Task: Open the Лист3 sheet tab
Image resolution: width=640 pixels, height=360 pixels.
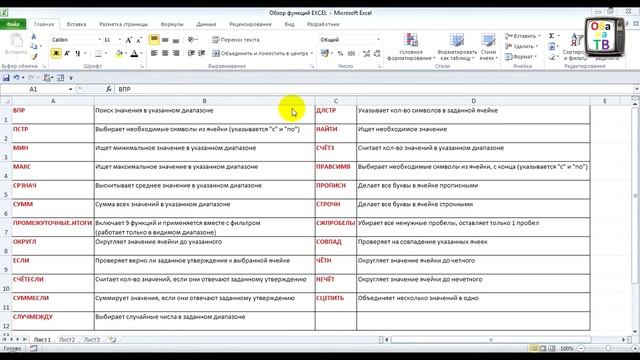Action: (92, 339)
